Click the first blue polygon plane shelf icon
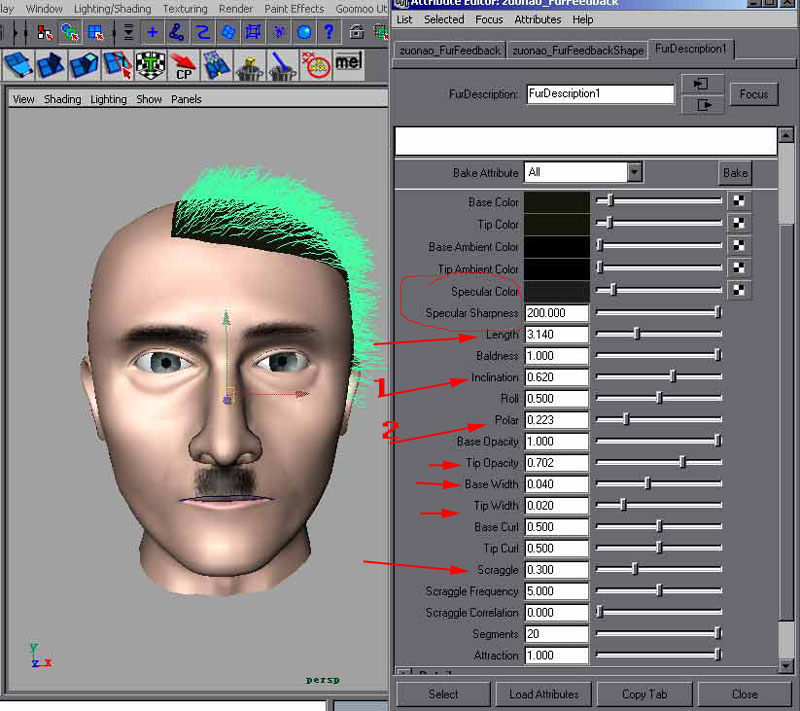The image size is (800, 711). 18,66
